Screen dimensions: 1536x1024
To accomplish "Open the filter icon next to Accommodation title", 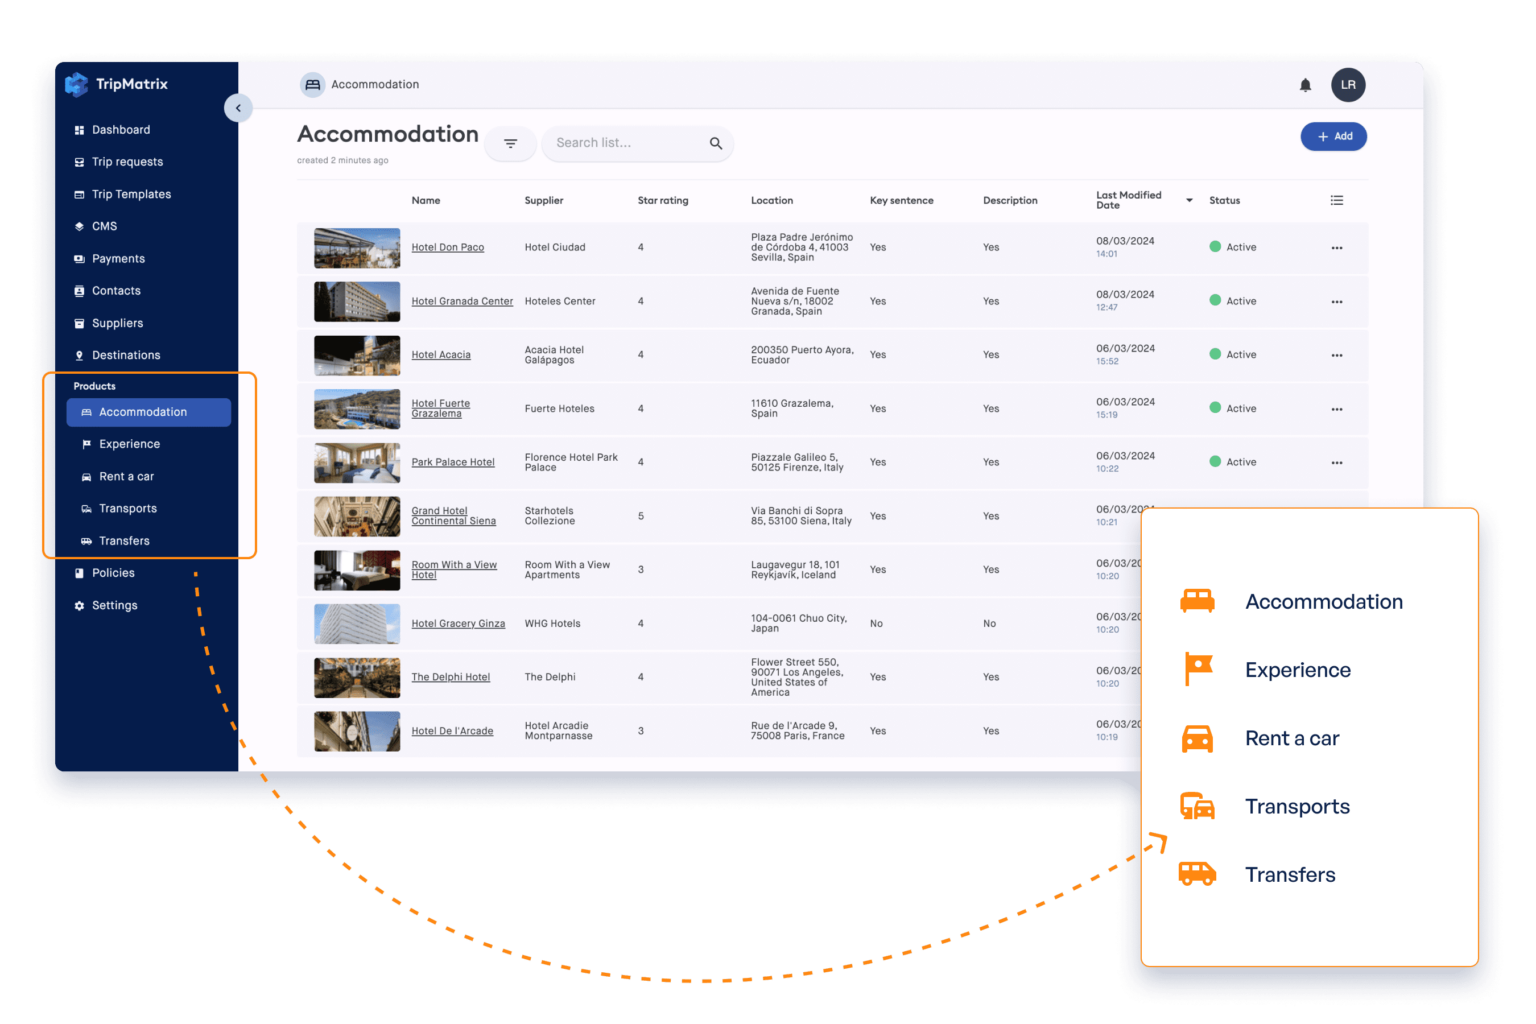I will (510, 143).
